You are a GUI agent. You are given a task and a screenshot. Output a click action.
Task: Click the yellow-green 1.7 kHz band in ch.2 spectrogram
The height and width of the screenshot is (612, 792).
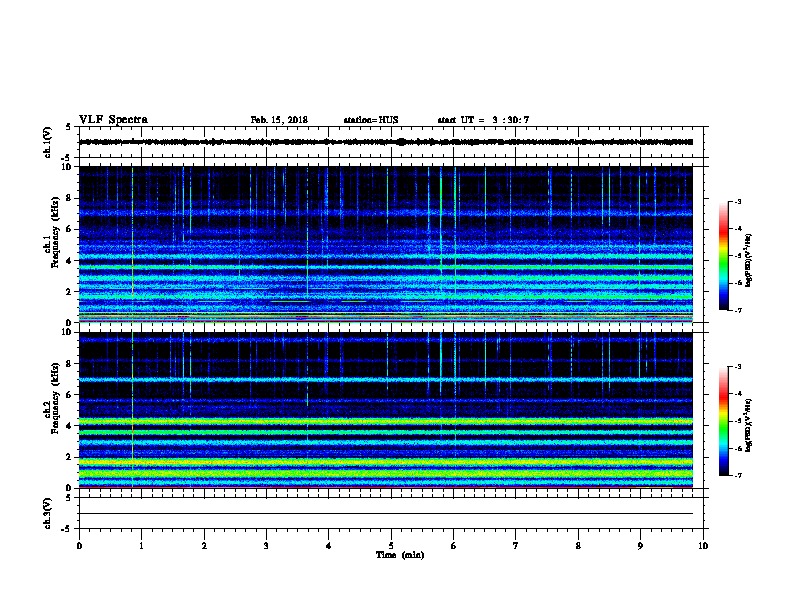pos(386,462)
